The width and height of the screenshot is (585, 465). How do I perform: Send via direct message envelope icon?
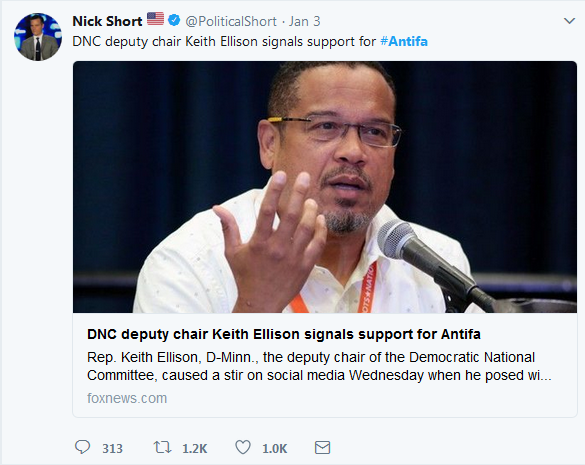click(322, 447)
